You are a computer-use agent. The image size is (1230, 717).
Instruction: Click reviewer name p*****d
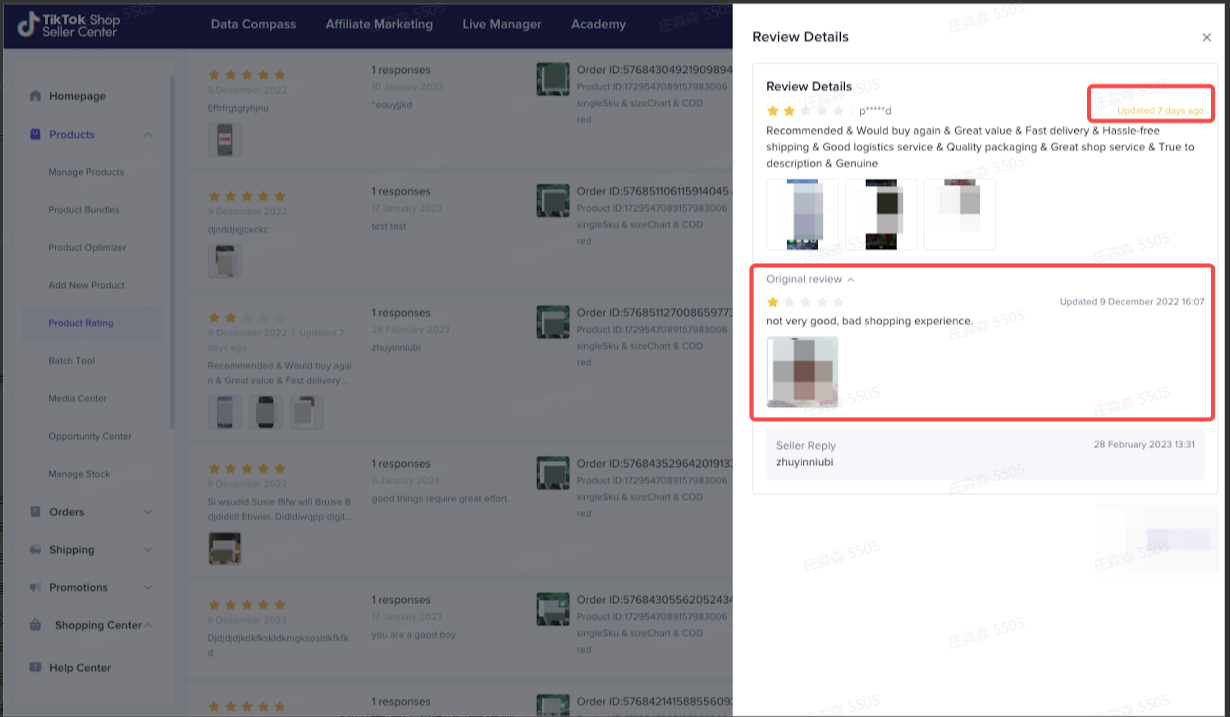tap(875, 111)
